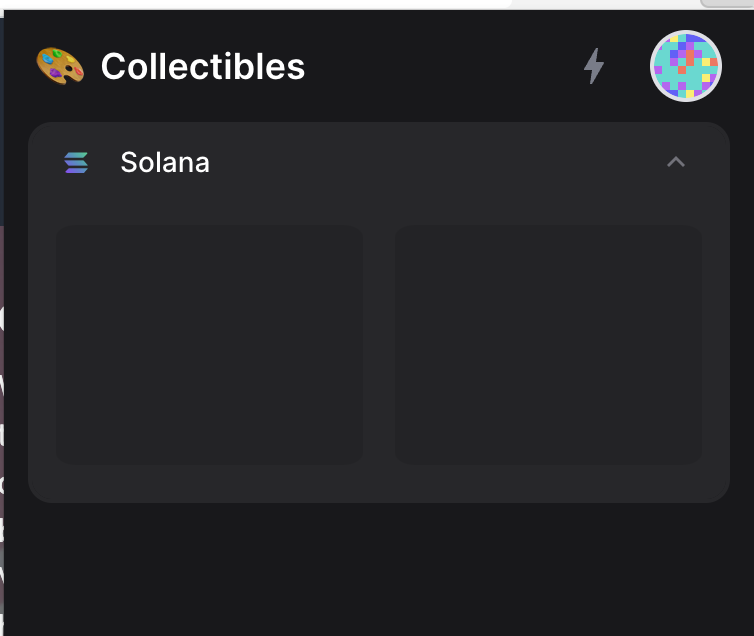Select the second empty NFT tile
The width and height of the screenshot is (754, 636).
click(x=548, y=345)
